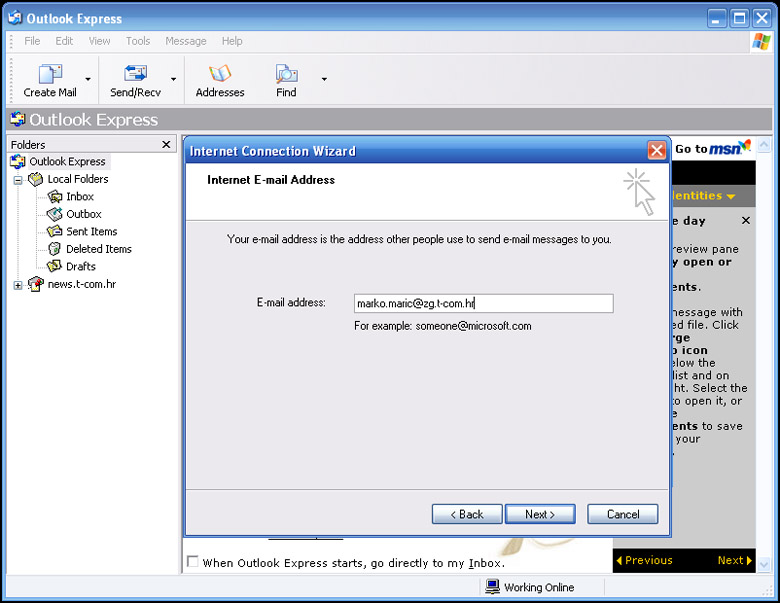Click the Back button in wizard
This screenshot has height=603, width=780.
(x=467, y=514)
